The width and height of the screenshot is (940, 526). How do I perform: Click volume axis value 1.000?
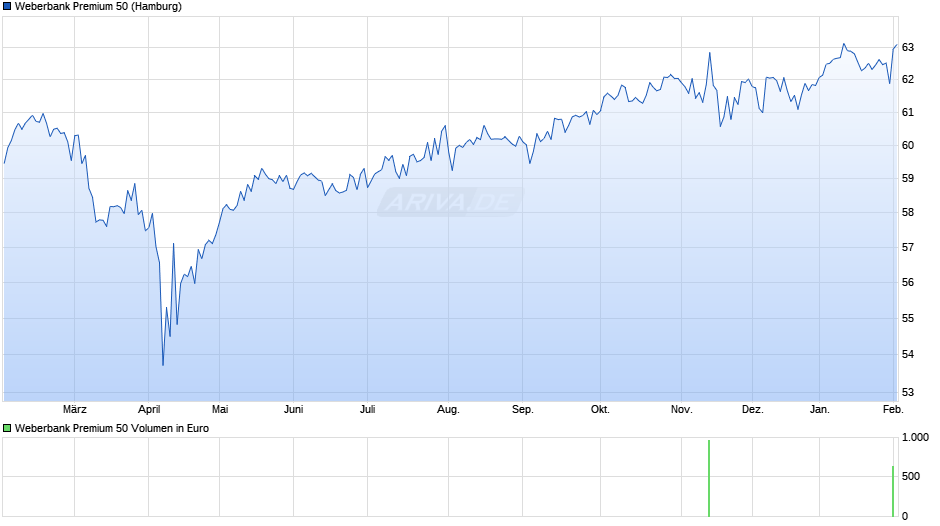[x=915, y=437]
